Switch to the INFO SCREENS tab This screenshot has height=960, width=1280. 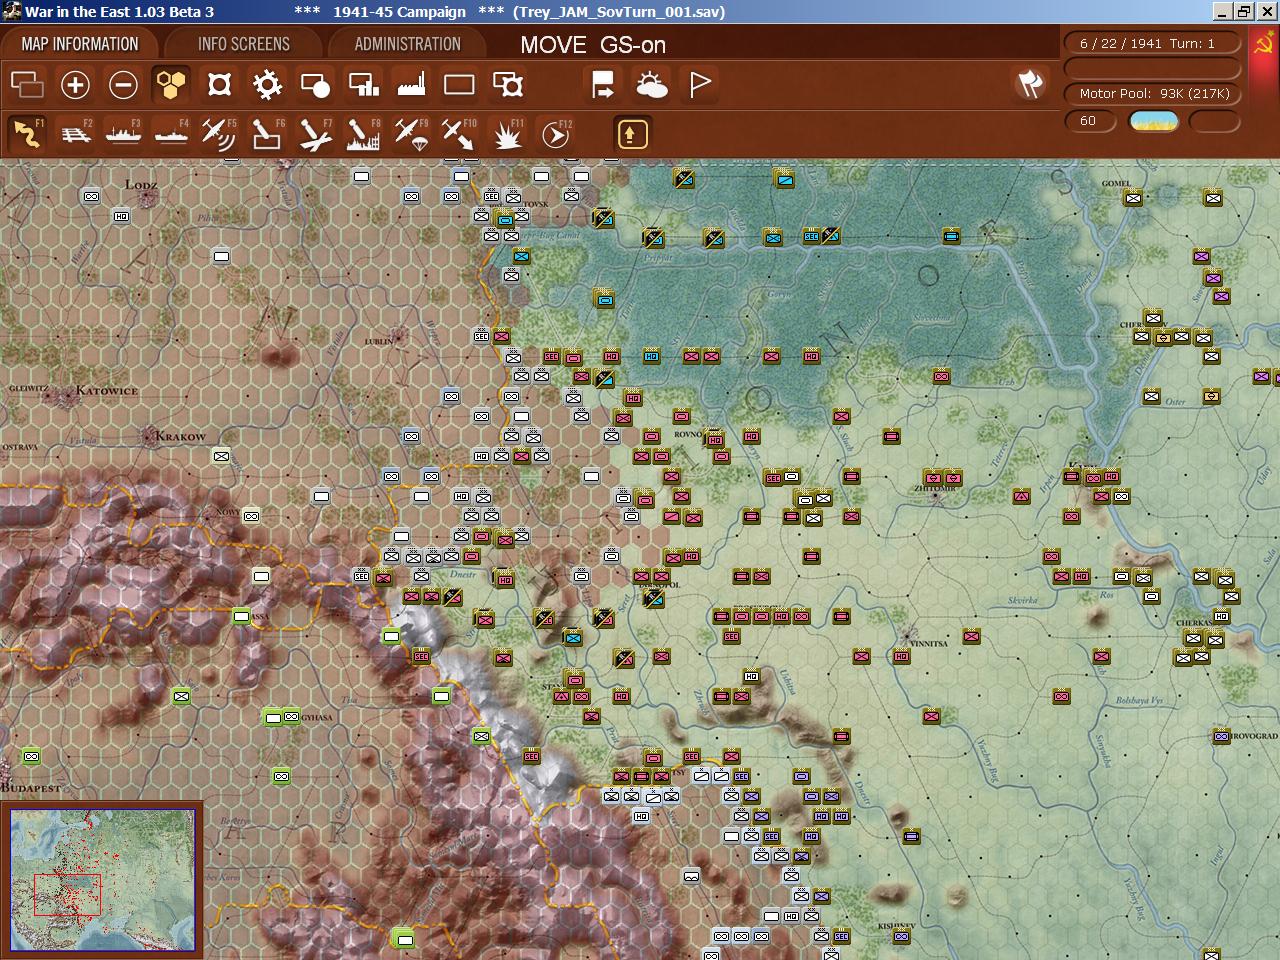pos(244,44)
